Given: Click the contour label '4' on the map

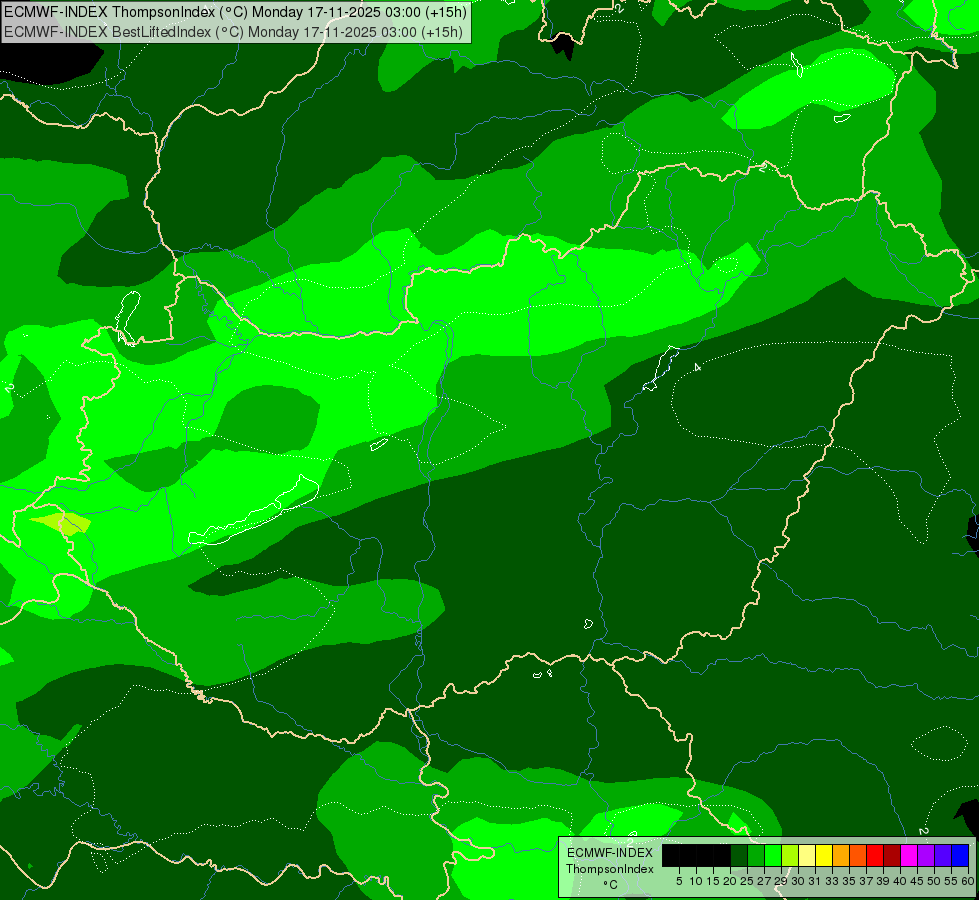Looking at the screenshot, I should coord(697,367).
